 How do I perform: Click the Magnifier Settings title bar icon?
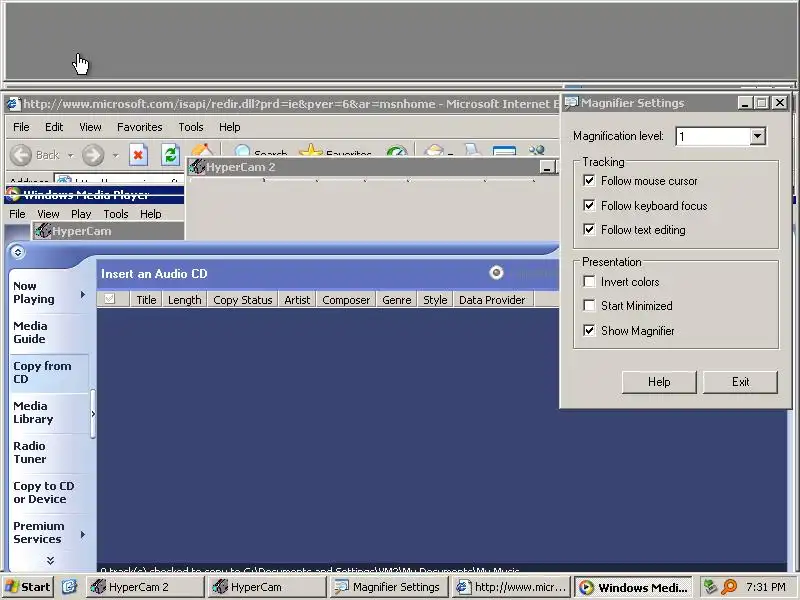click(571, 103)
